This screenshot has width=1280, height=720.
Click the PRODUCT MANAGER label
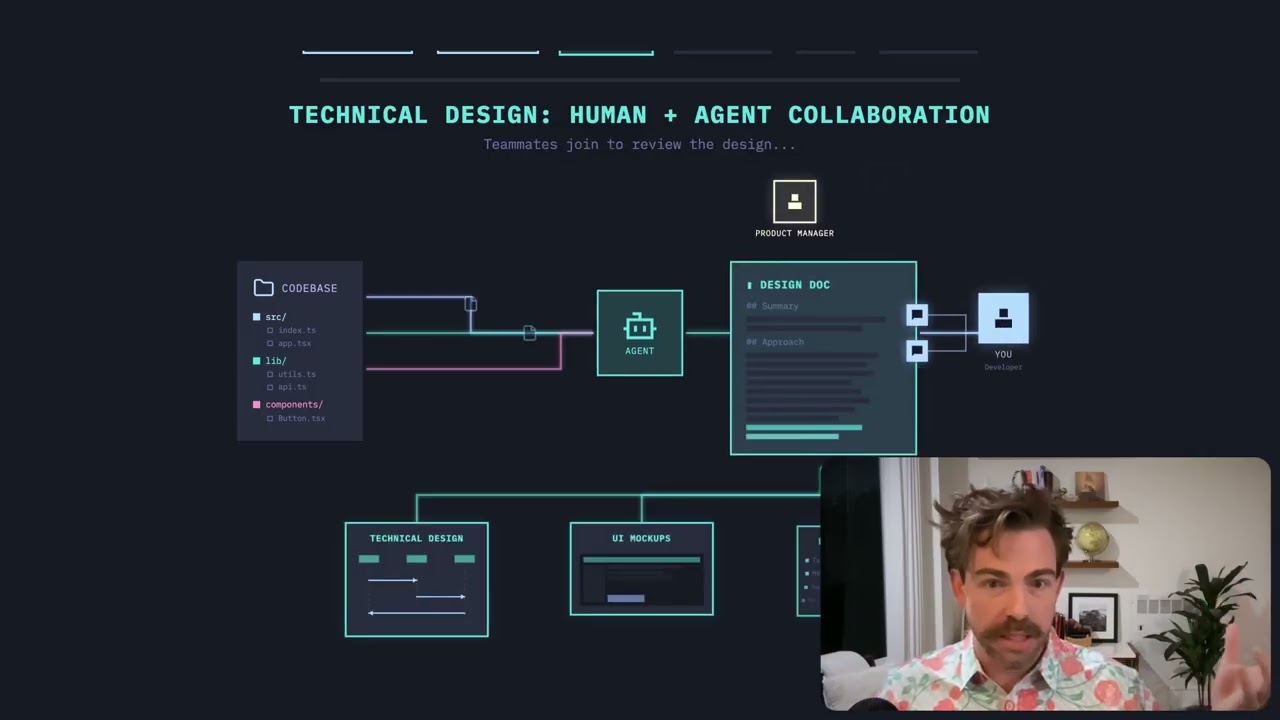click(795, 234)
